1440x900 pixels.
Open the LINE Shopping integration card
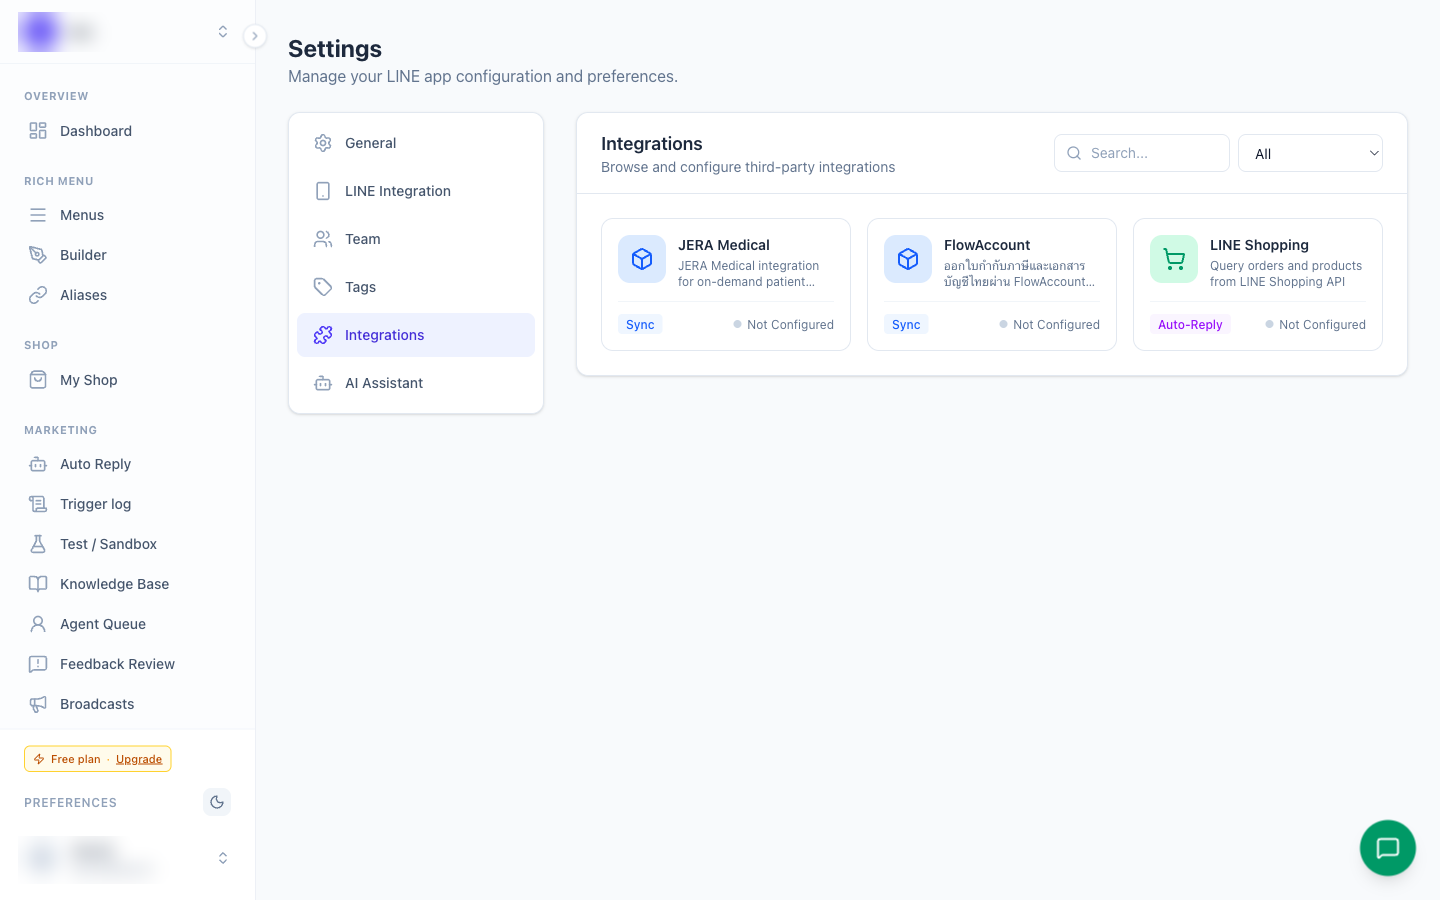pos(1258,284)
